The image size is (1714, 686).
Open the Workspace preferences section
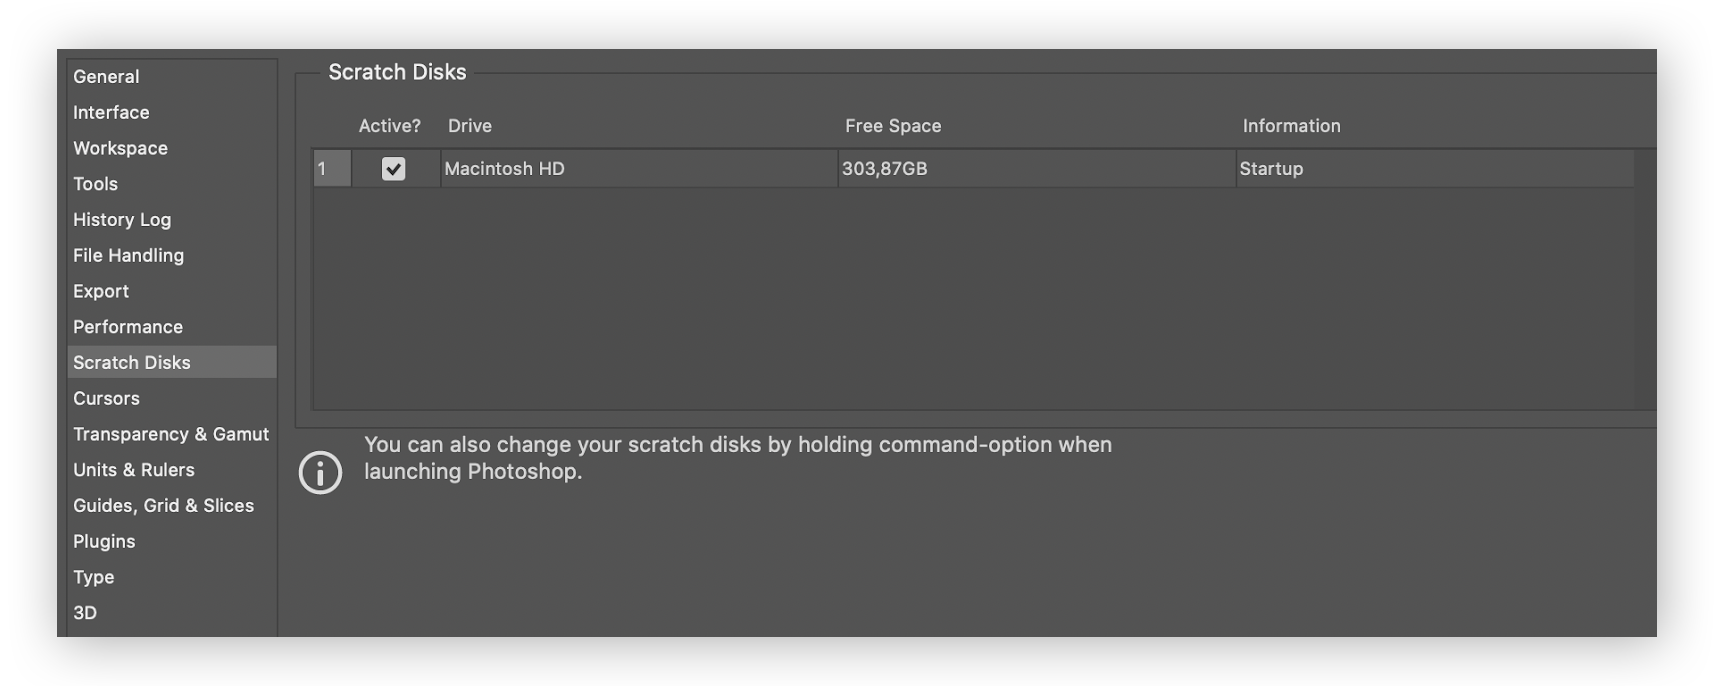point(120,147)
